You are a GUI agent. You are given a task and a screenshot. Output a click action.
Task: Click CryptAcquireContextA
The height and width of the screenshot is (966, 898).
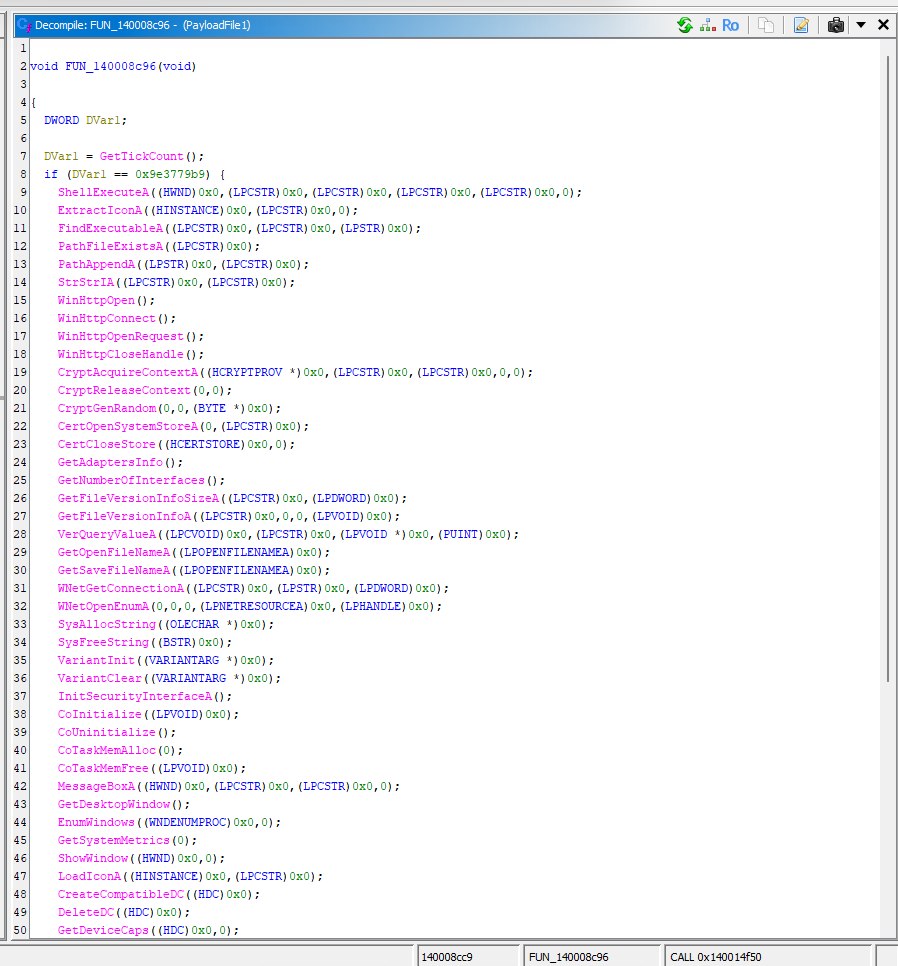127,372
